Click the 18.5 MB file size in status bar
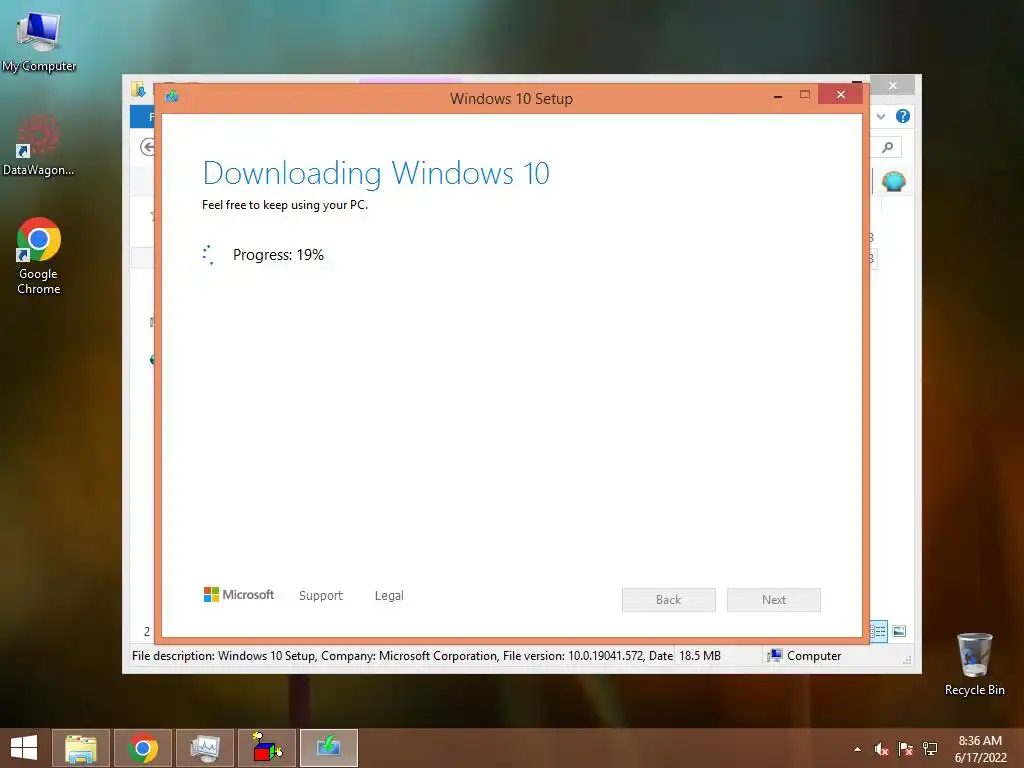This screenshot has height=768, width=1024. 700,656
